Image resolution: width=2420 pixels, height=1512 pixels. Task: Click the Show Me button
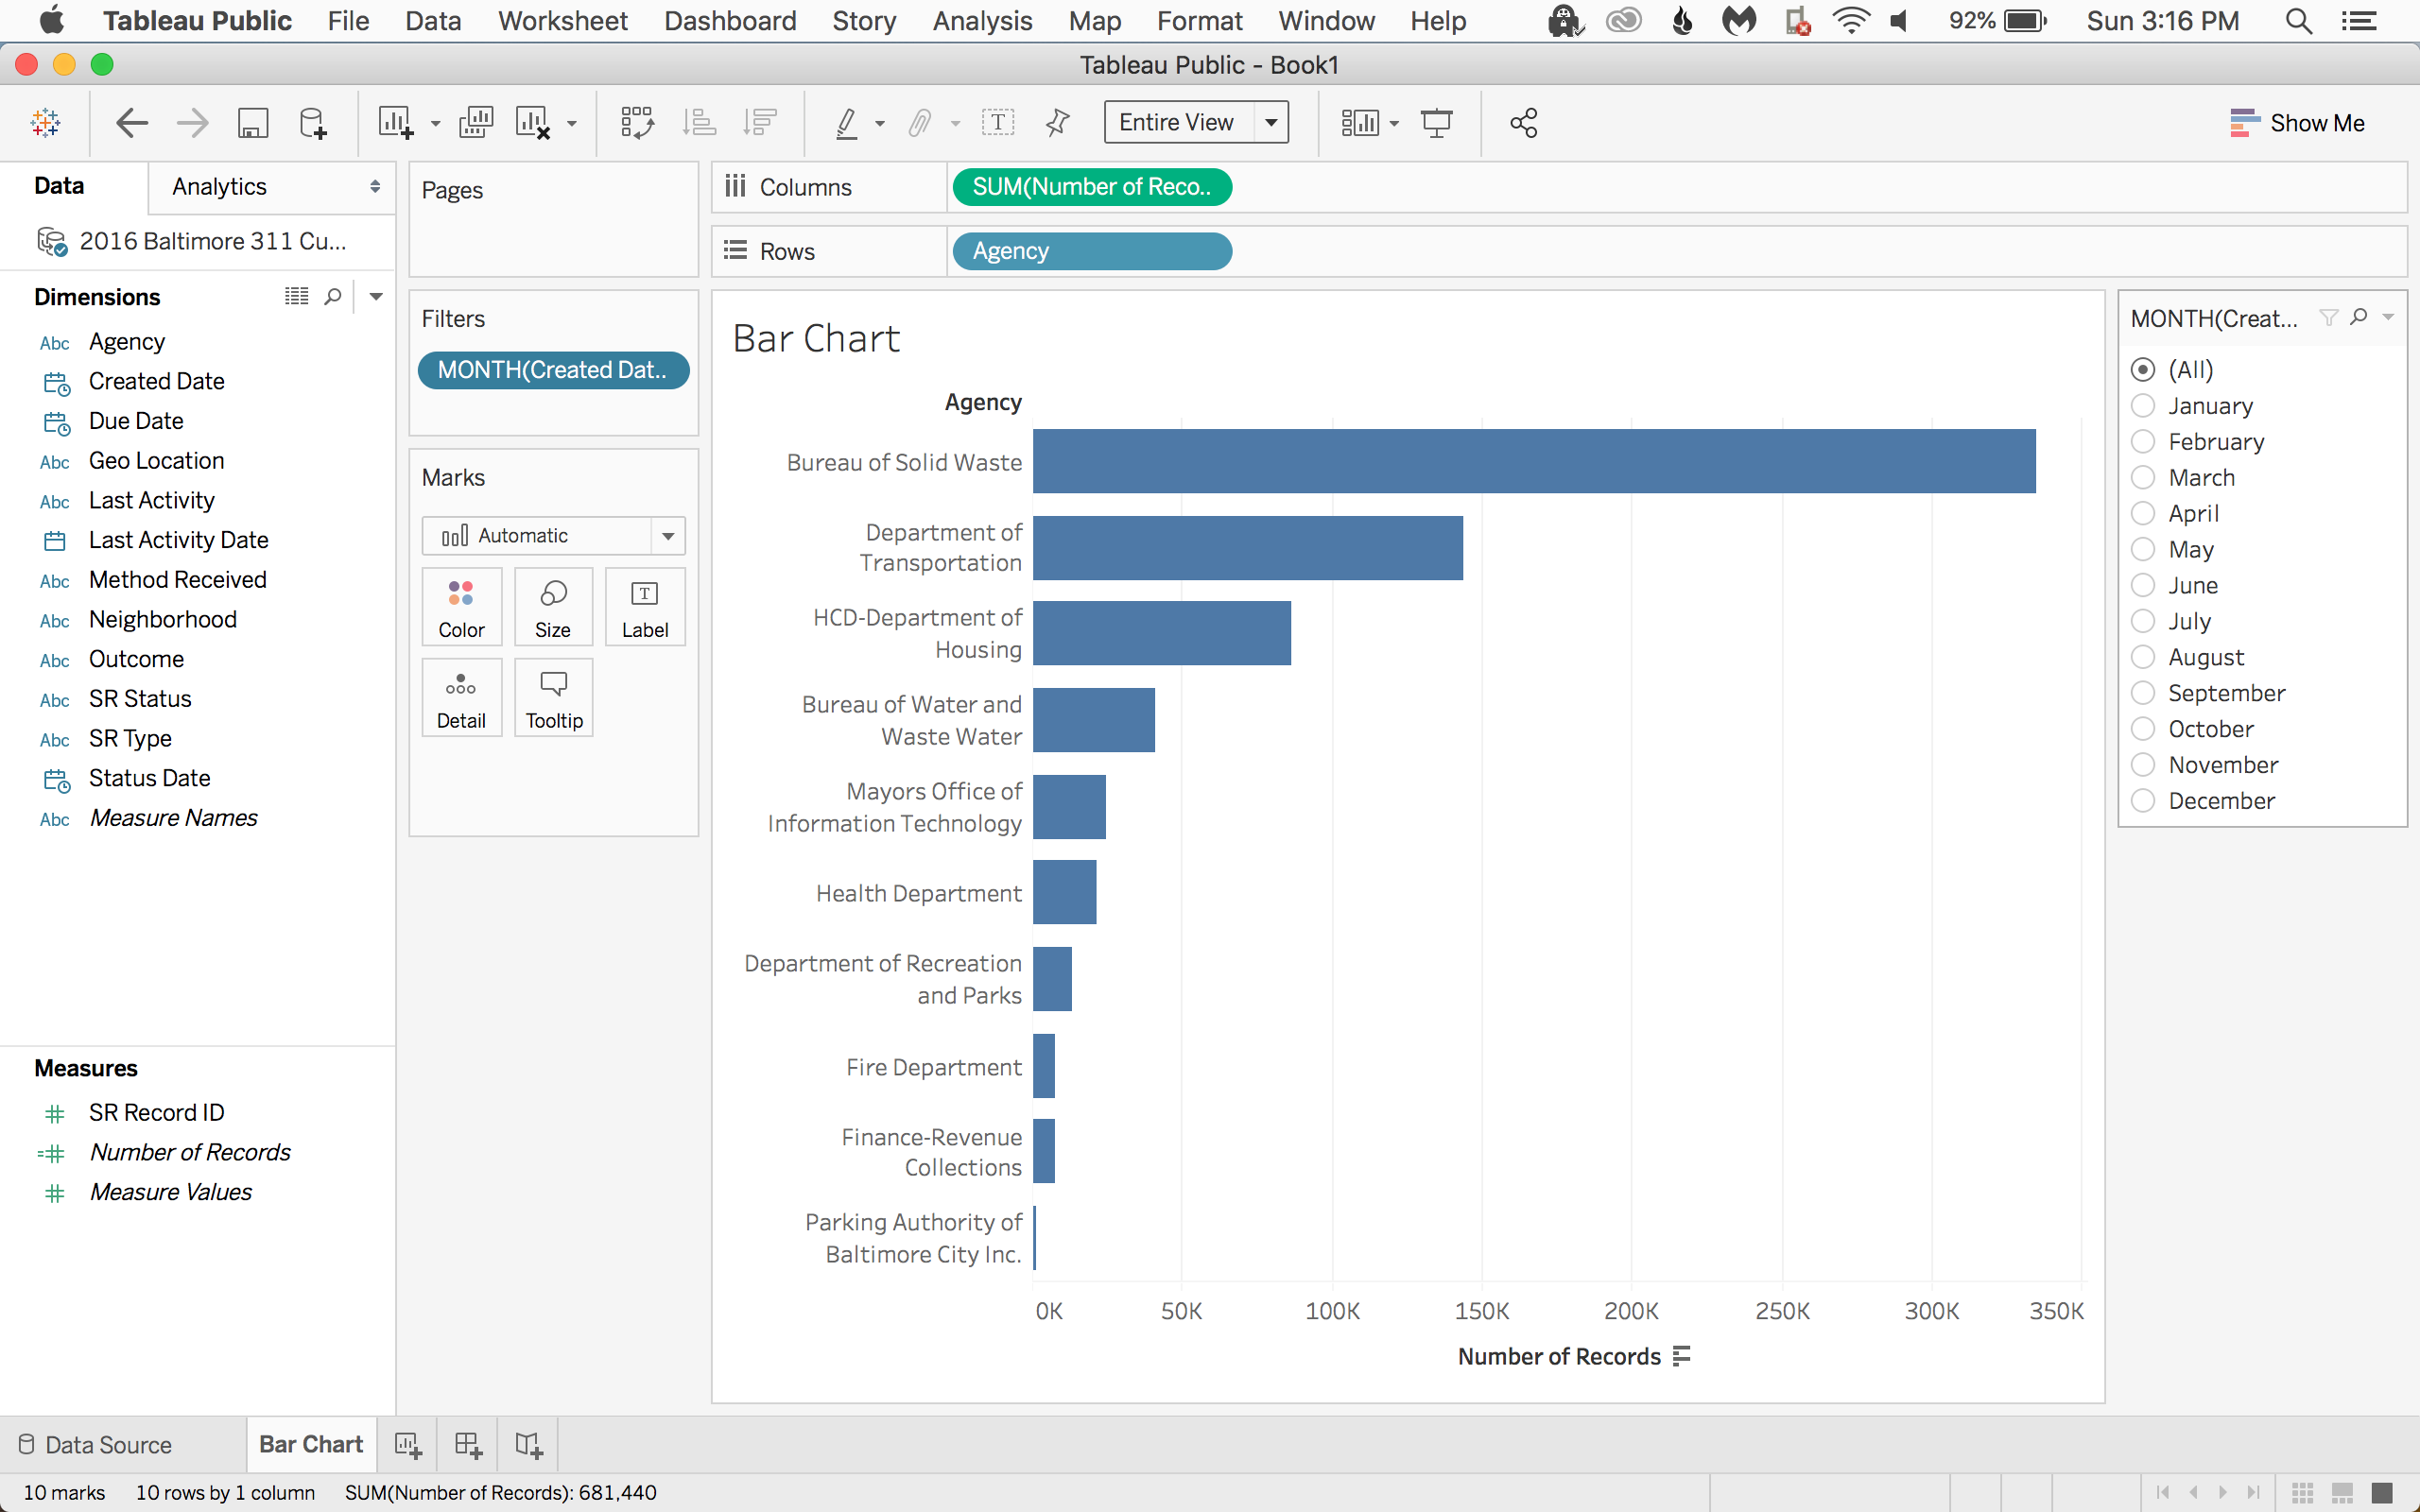(2297, 123)
